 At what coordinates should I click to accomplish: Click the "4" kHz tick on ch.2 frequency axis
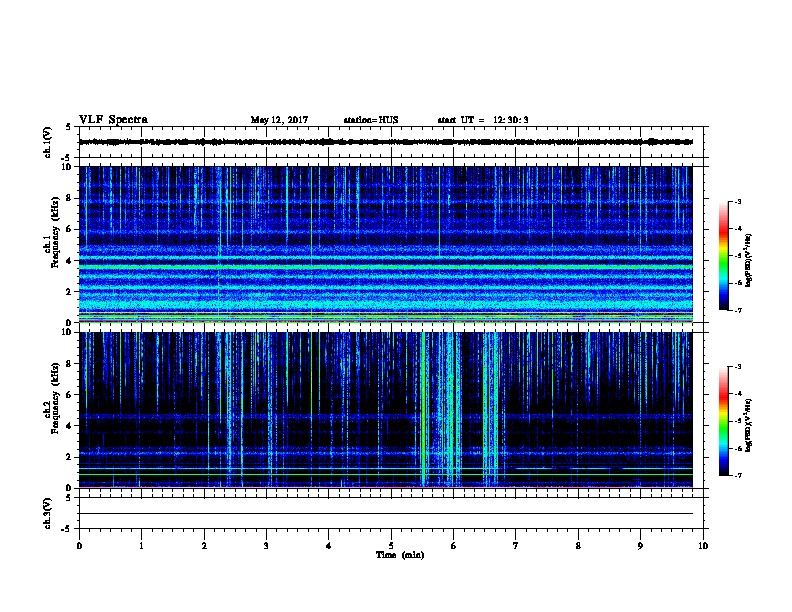pyautogui.click(x=70, y=426)
